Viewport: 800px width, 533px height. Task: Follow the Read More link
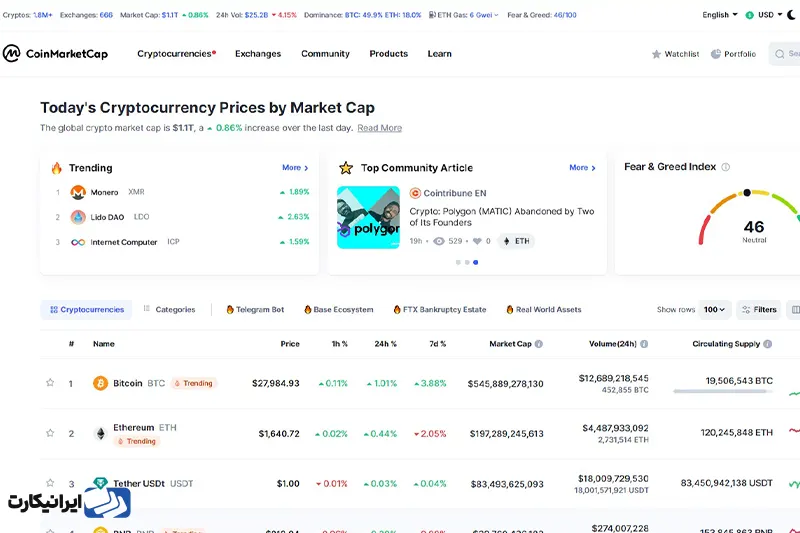pos(379,128)
